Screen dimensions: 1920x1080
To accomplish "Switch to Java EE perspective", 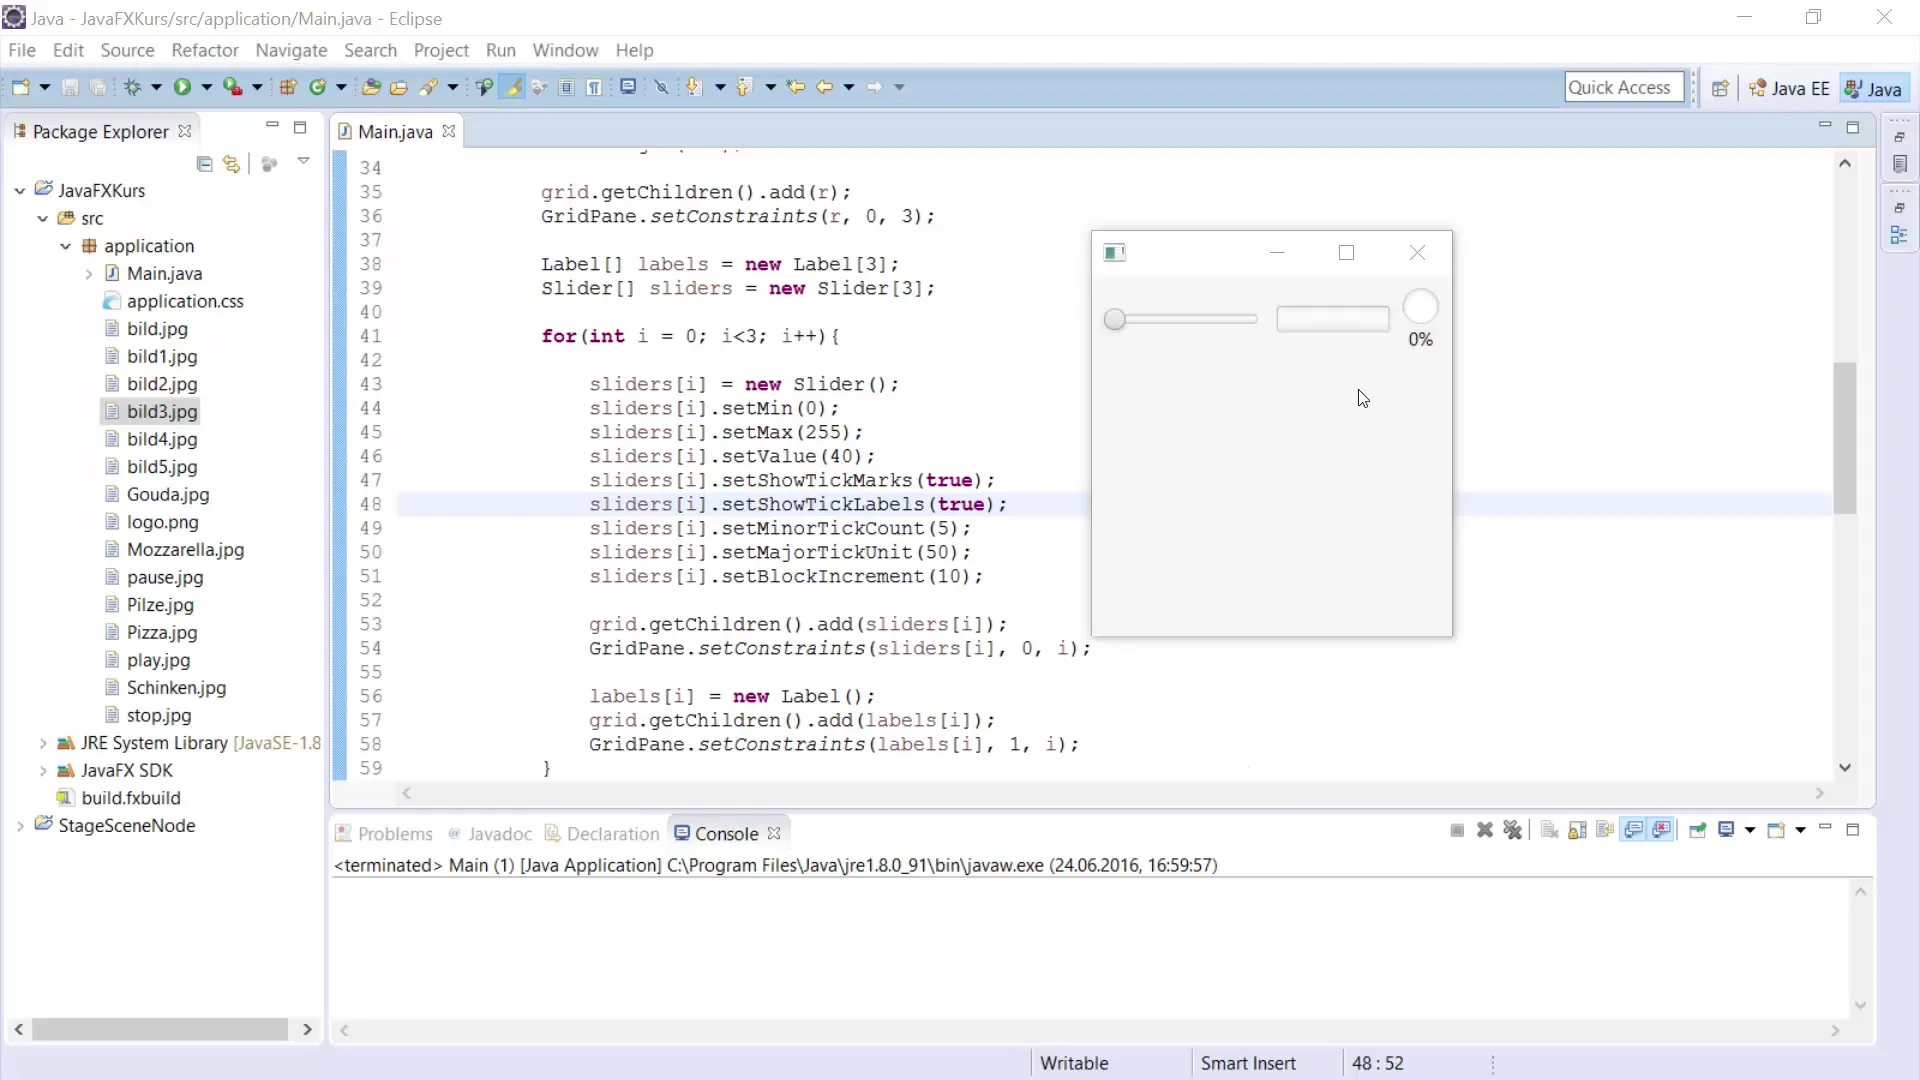I will [1789, 88].
